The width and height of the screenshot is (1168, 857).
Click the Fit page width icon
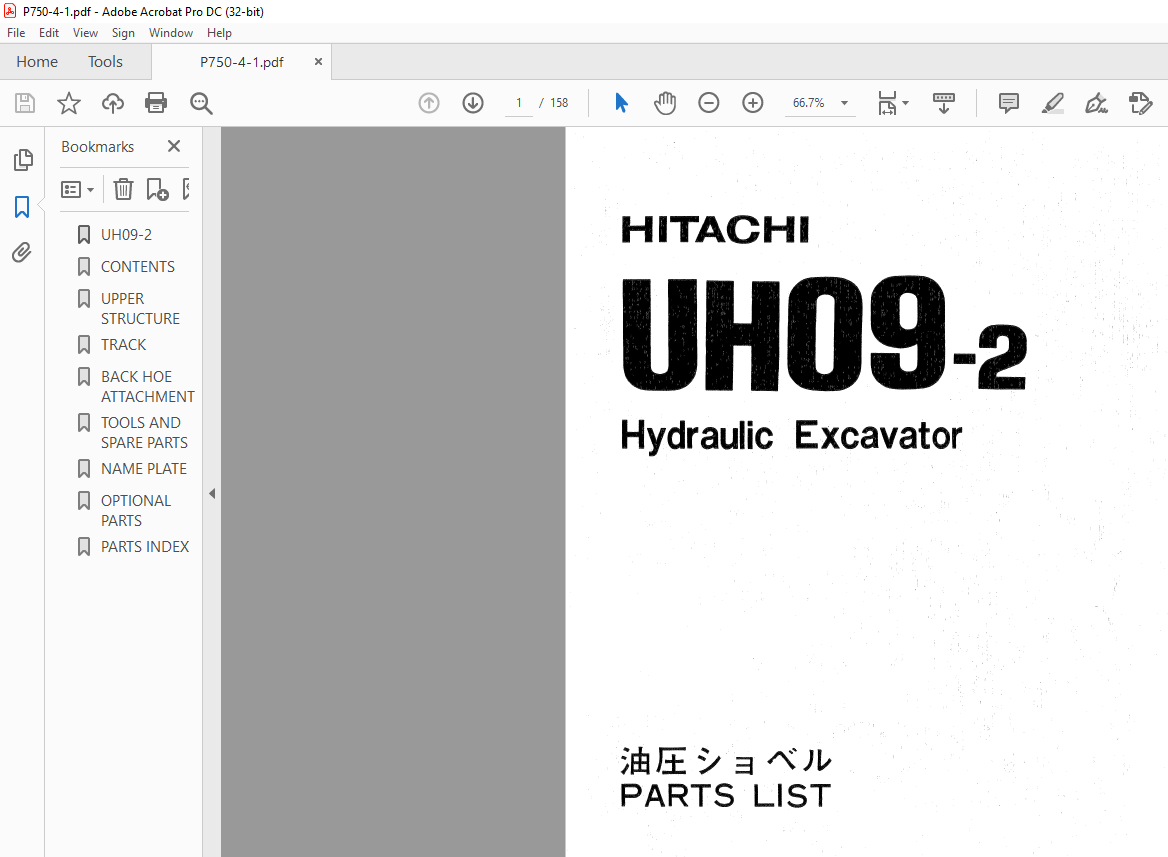(887, 103)
